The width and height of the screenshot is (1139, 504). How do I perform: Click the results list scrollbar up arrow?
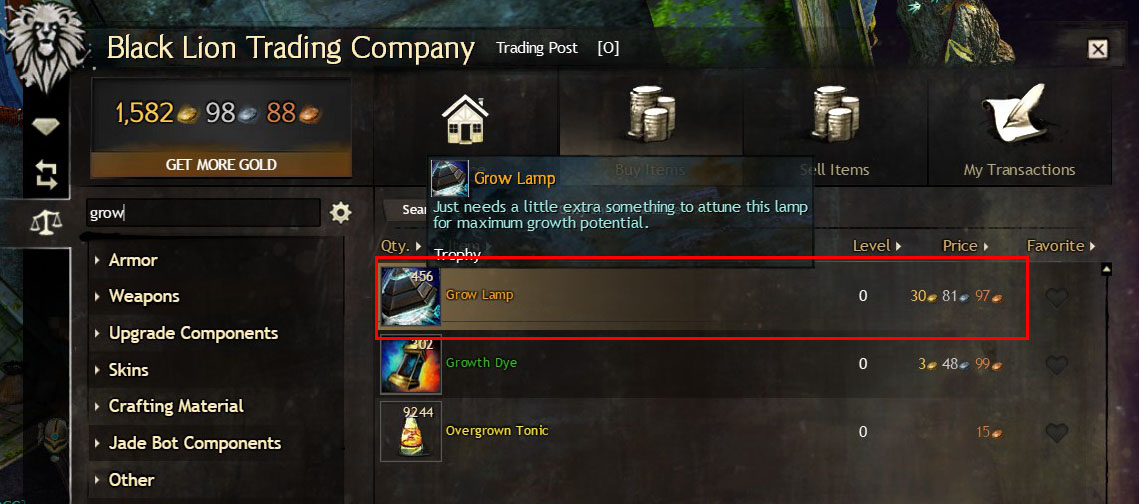click(x=1107, y=269)
